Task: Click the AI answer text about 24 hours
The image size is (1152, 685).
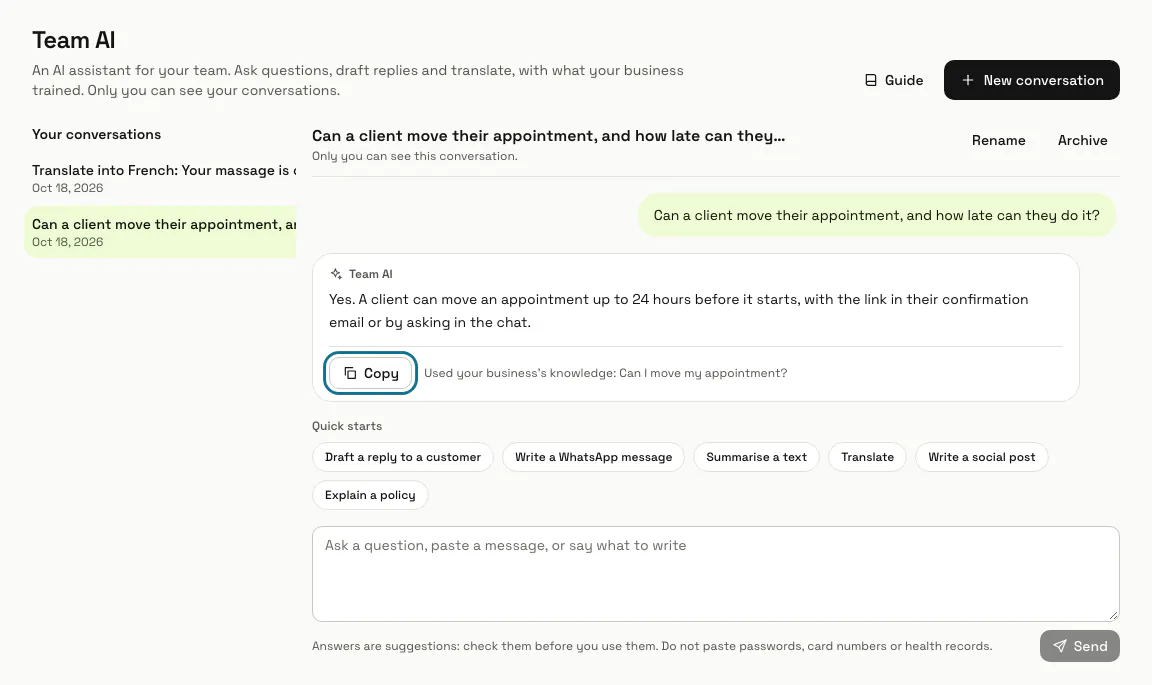Action: [x=678, y=311]
